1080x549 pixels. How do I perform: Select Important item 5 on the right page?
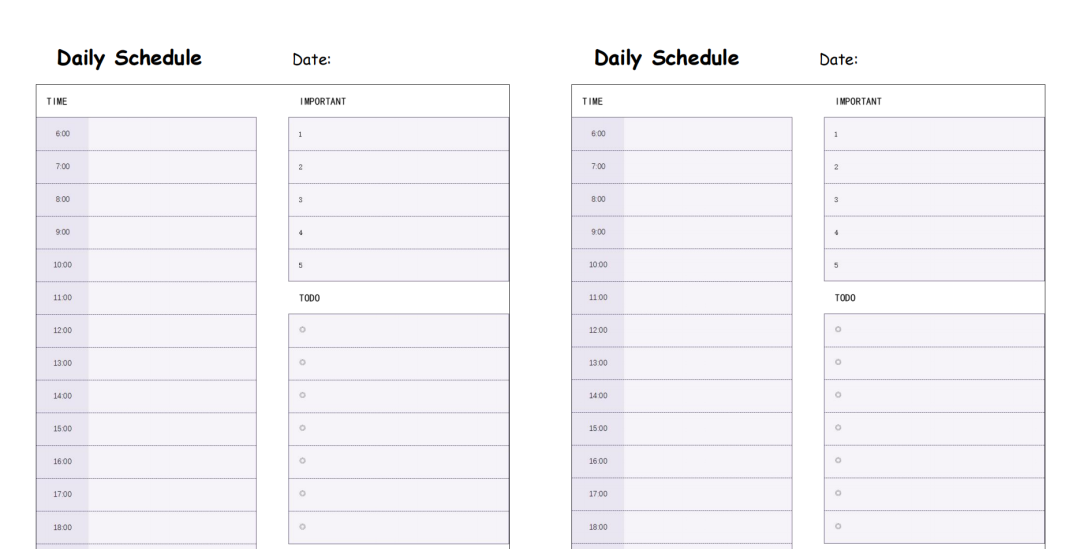click(x=934, y=265)
